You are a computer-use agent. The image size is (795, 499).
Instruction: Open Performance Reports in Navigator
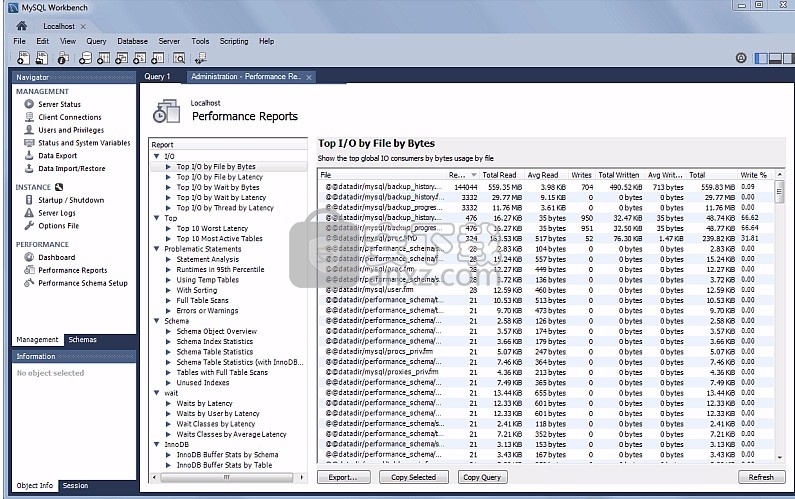[x=73, y=270]
